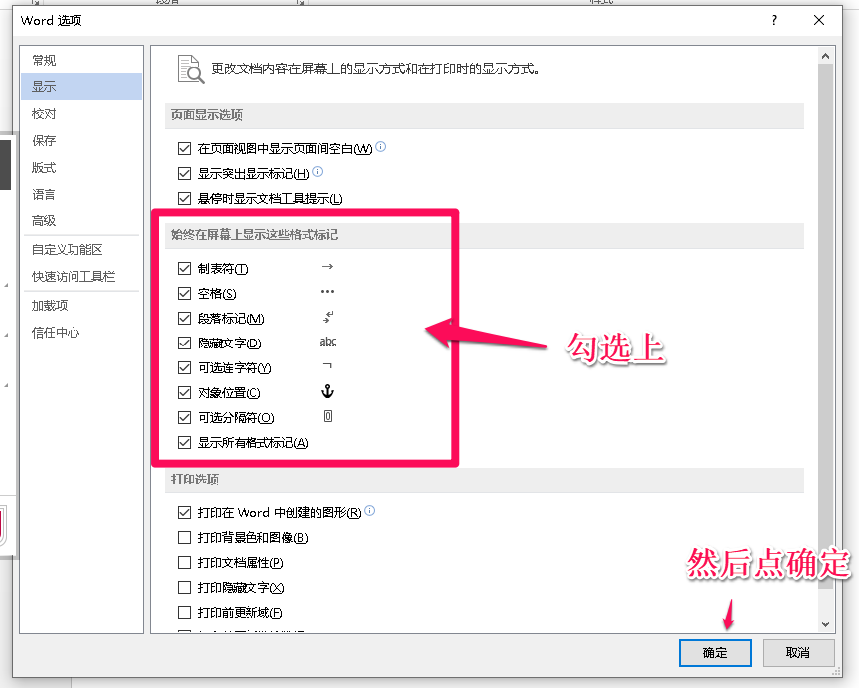Click the 取消 button
The width and height of the screenshot is (860, 688).
point(798,653)
